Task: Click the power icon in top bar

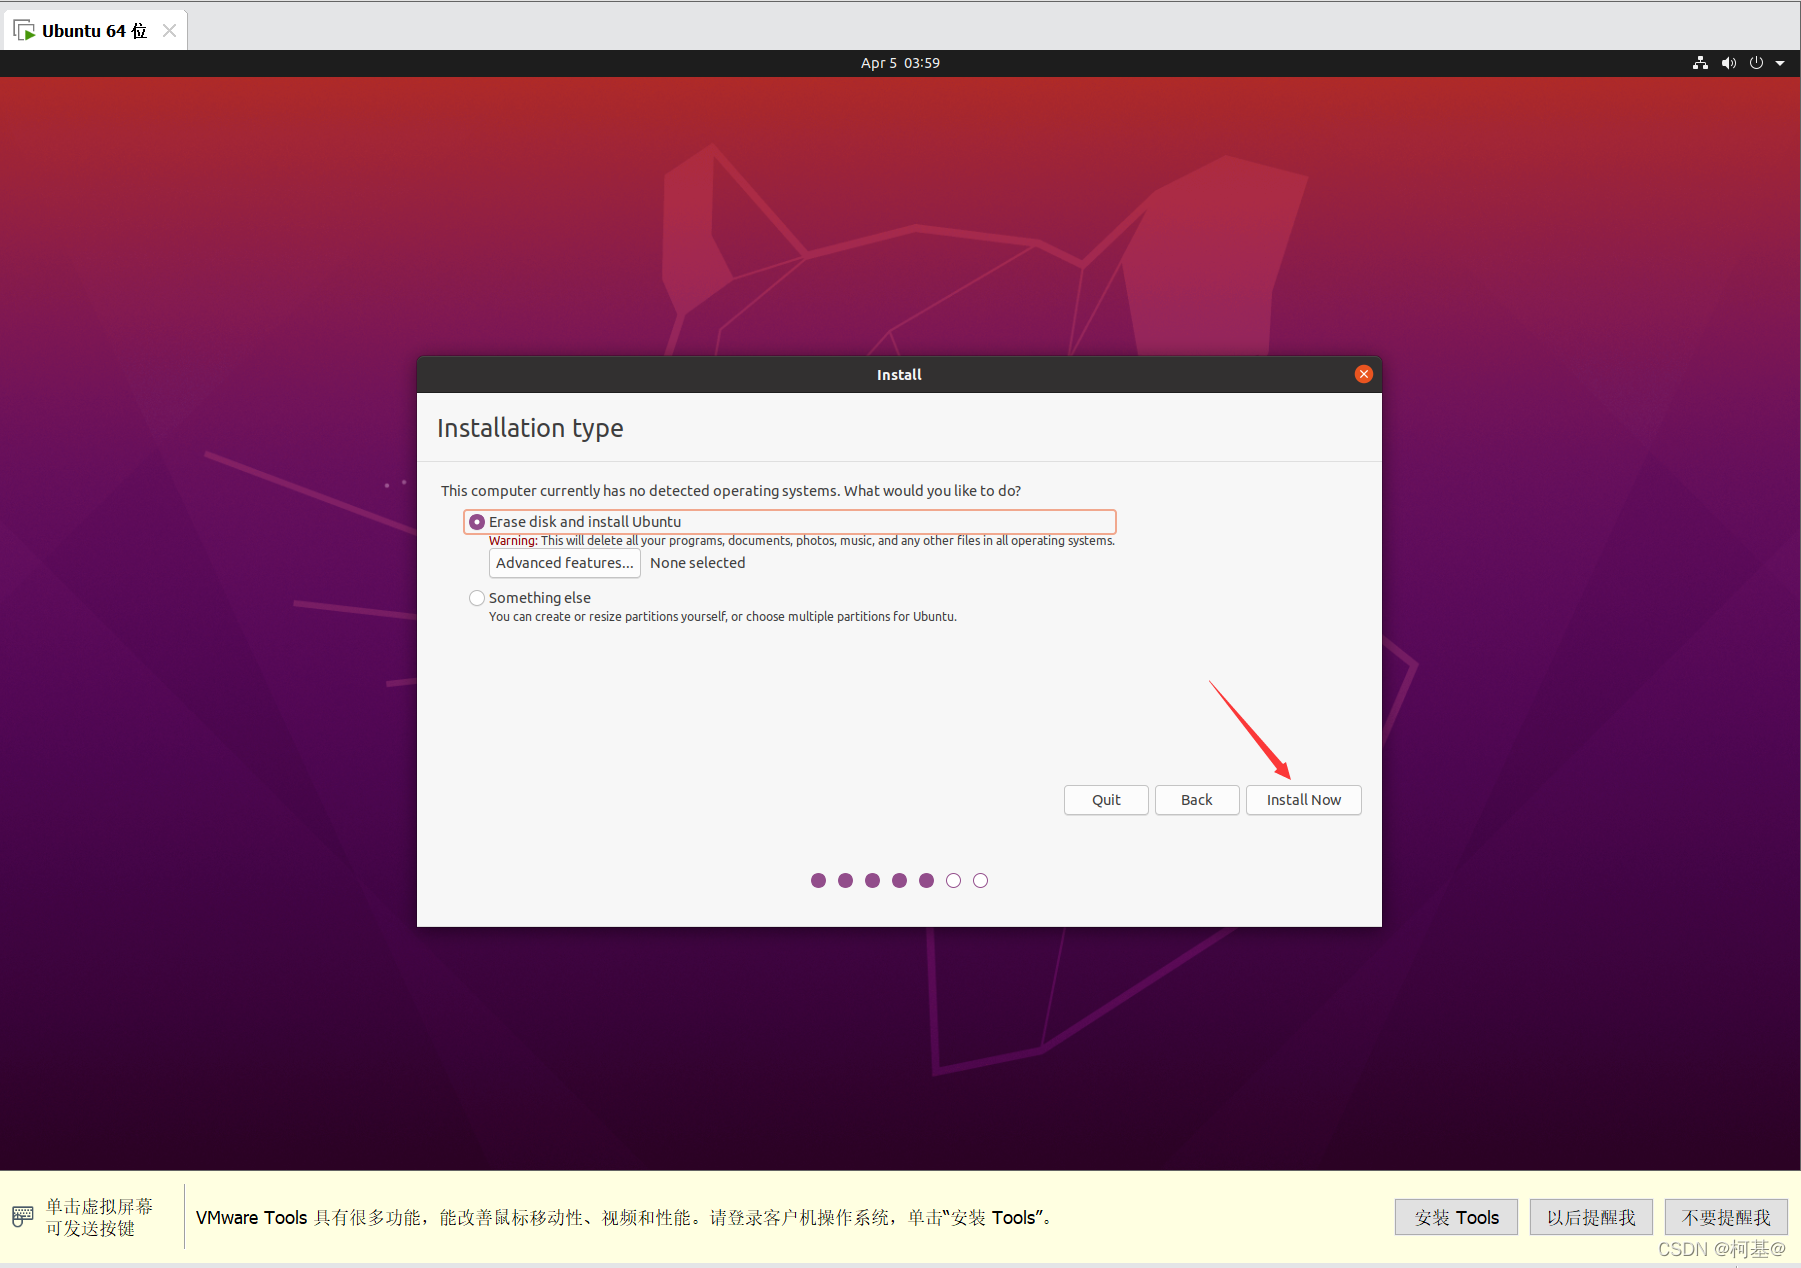Action: tap(1756, 63)
